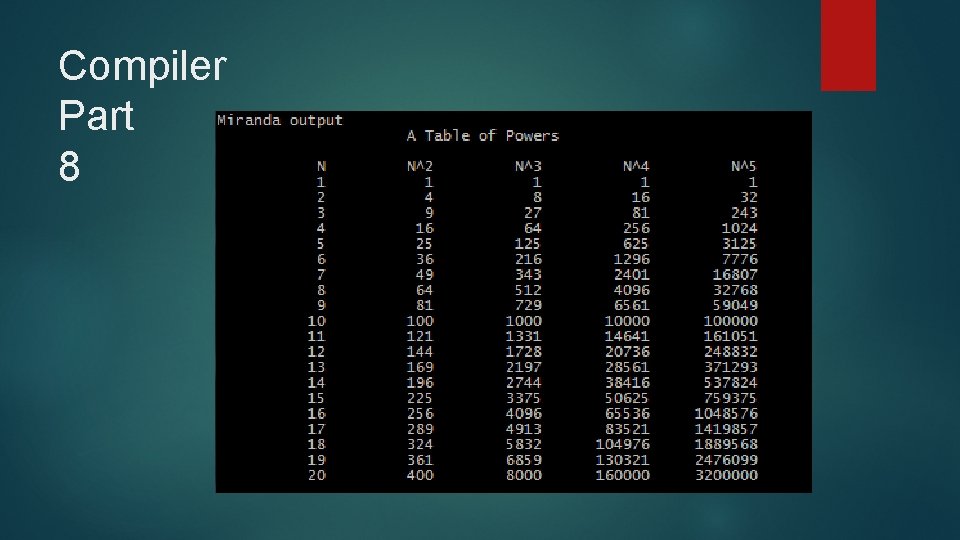960x540 pixels.
Task: Click the value 121 in the N^2 column
Action: pos(420,337)
